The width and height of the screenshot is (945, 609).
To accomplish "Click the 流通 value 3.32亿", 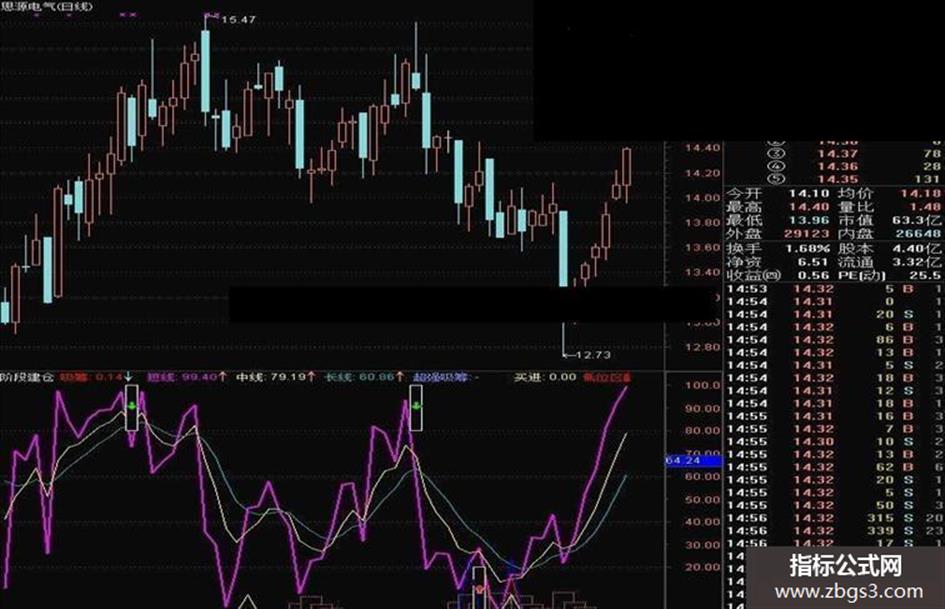I will tap(916, 262).
